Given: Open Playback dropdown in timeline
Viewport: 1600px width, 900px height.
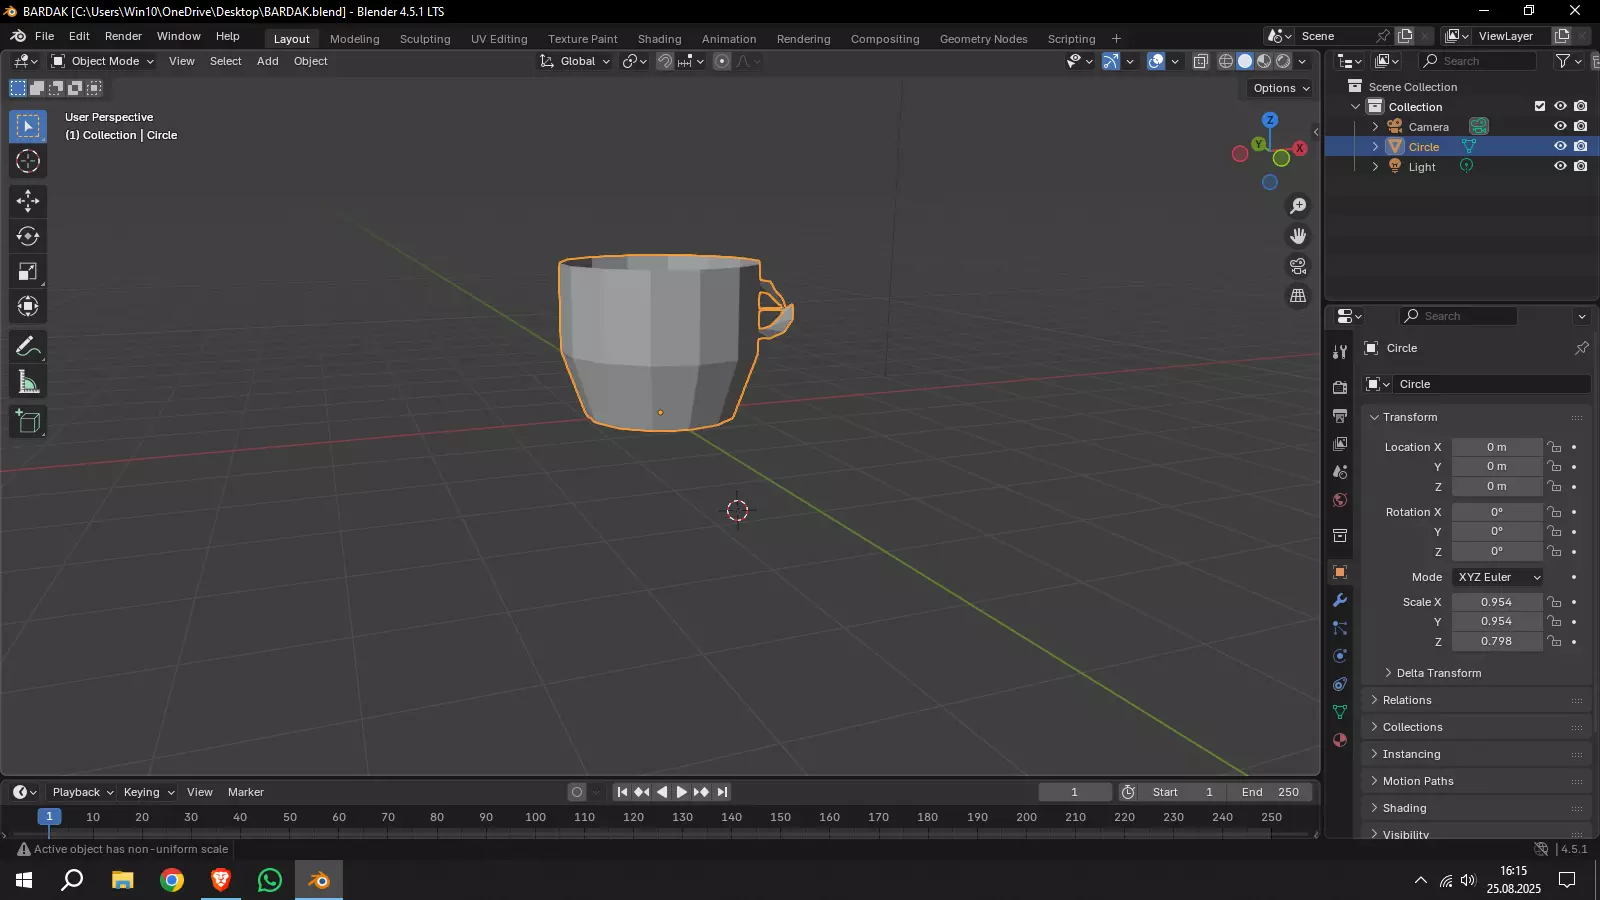Looking at the screenshot, I should click(x=82, y=792).
